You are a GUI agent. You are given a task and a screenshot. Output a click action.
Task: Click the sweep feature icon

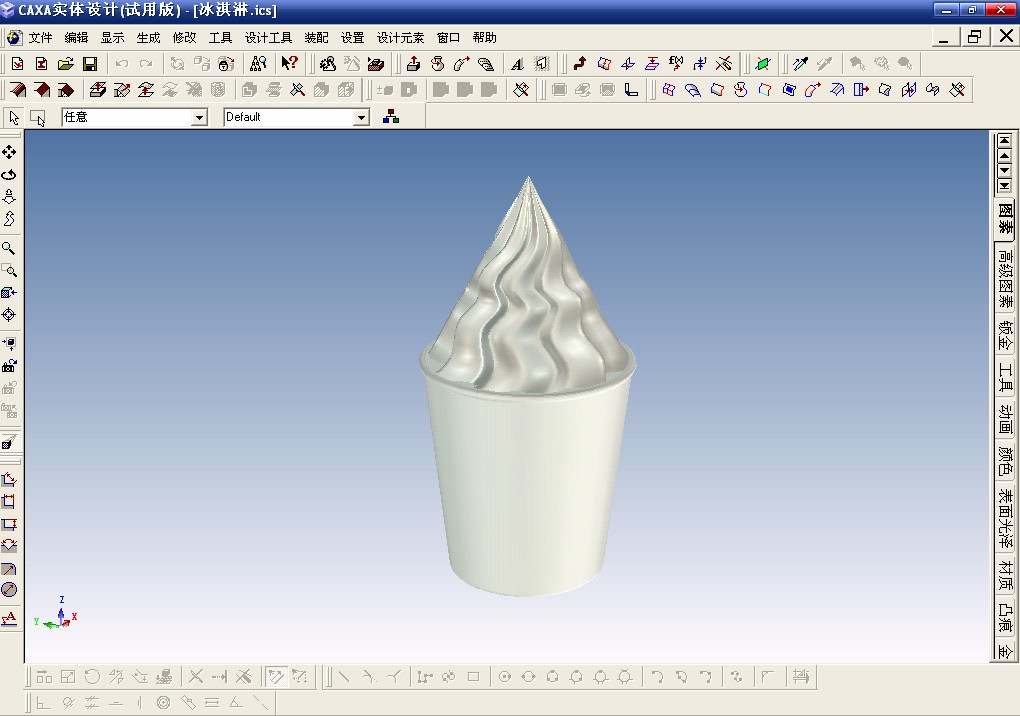461,64
